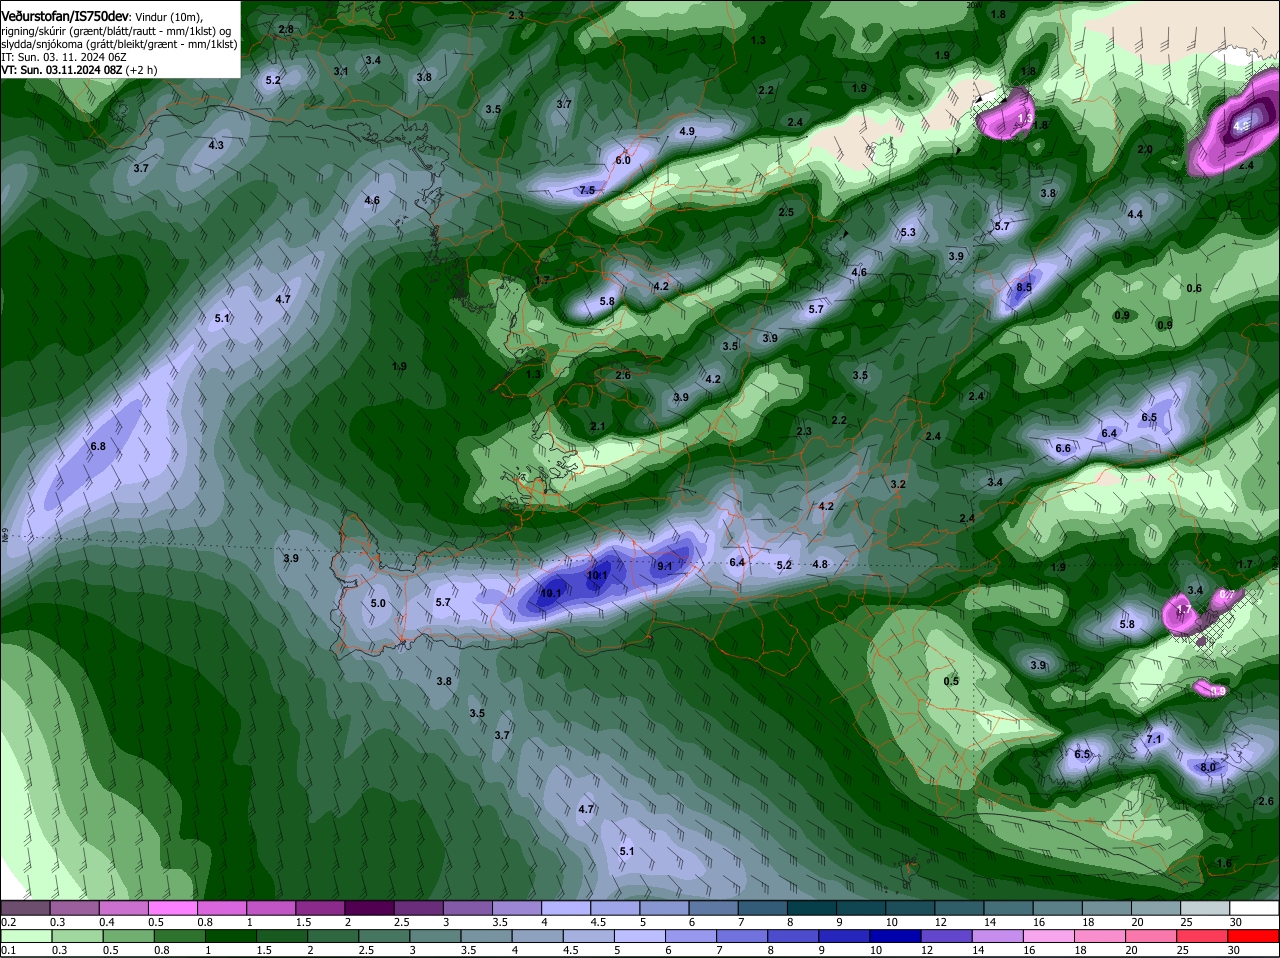Click the 8.0 value on the map

click(1208, 767)
